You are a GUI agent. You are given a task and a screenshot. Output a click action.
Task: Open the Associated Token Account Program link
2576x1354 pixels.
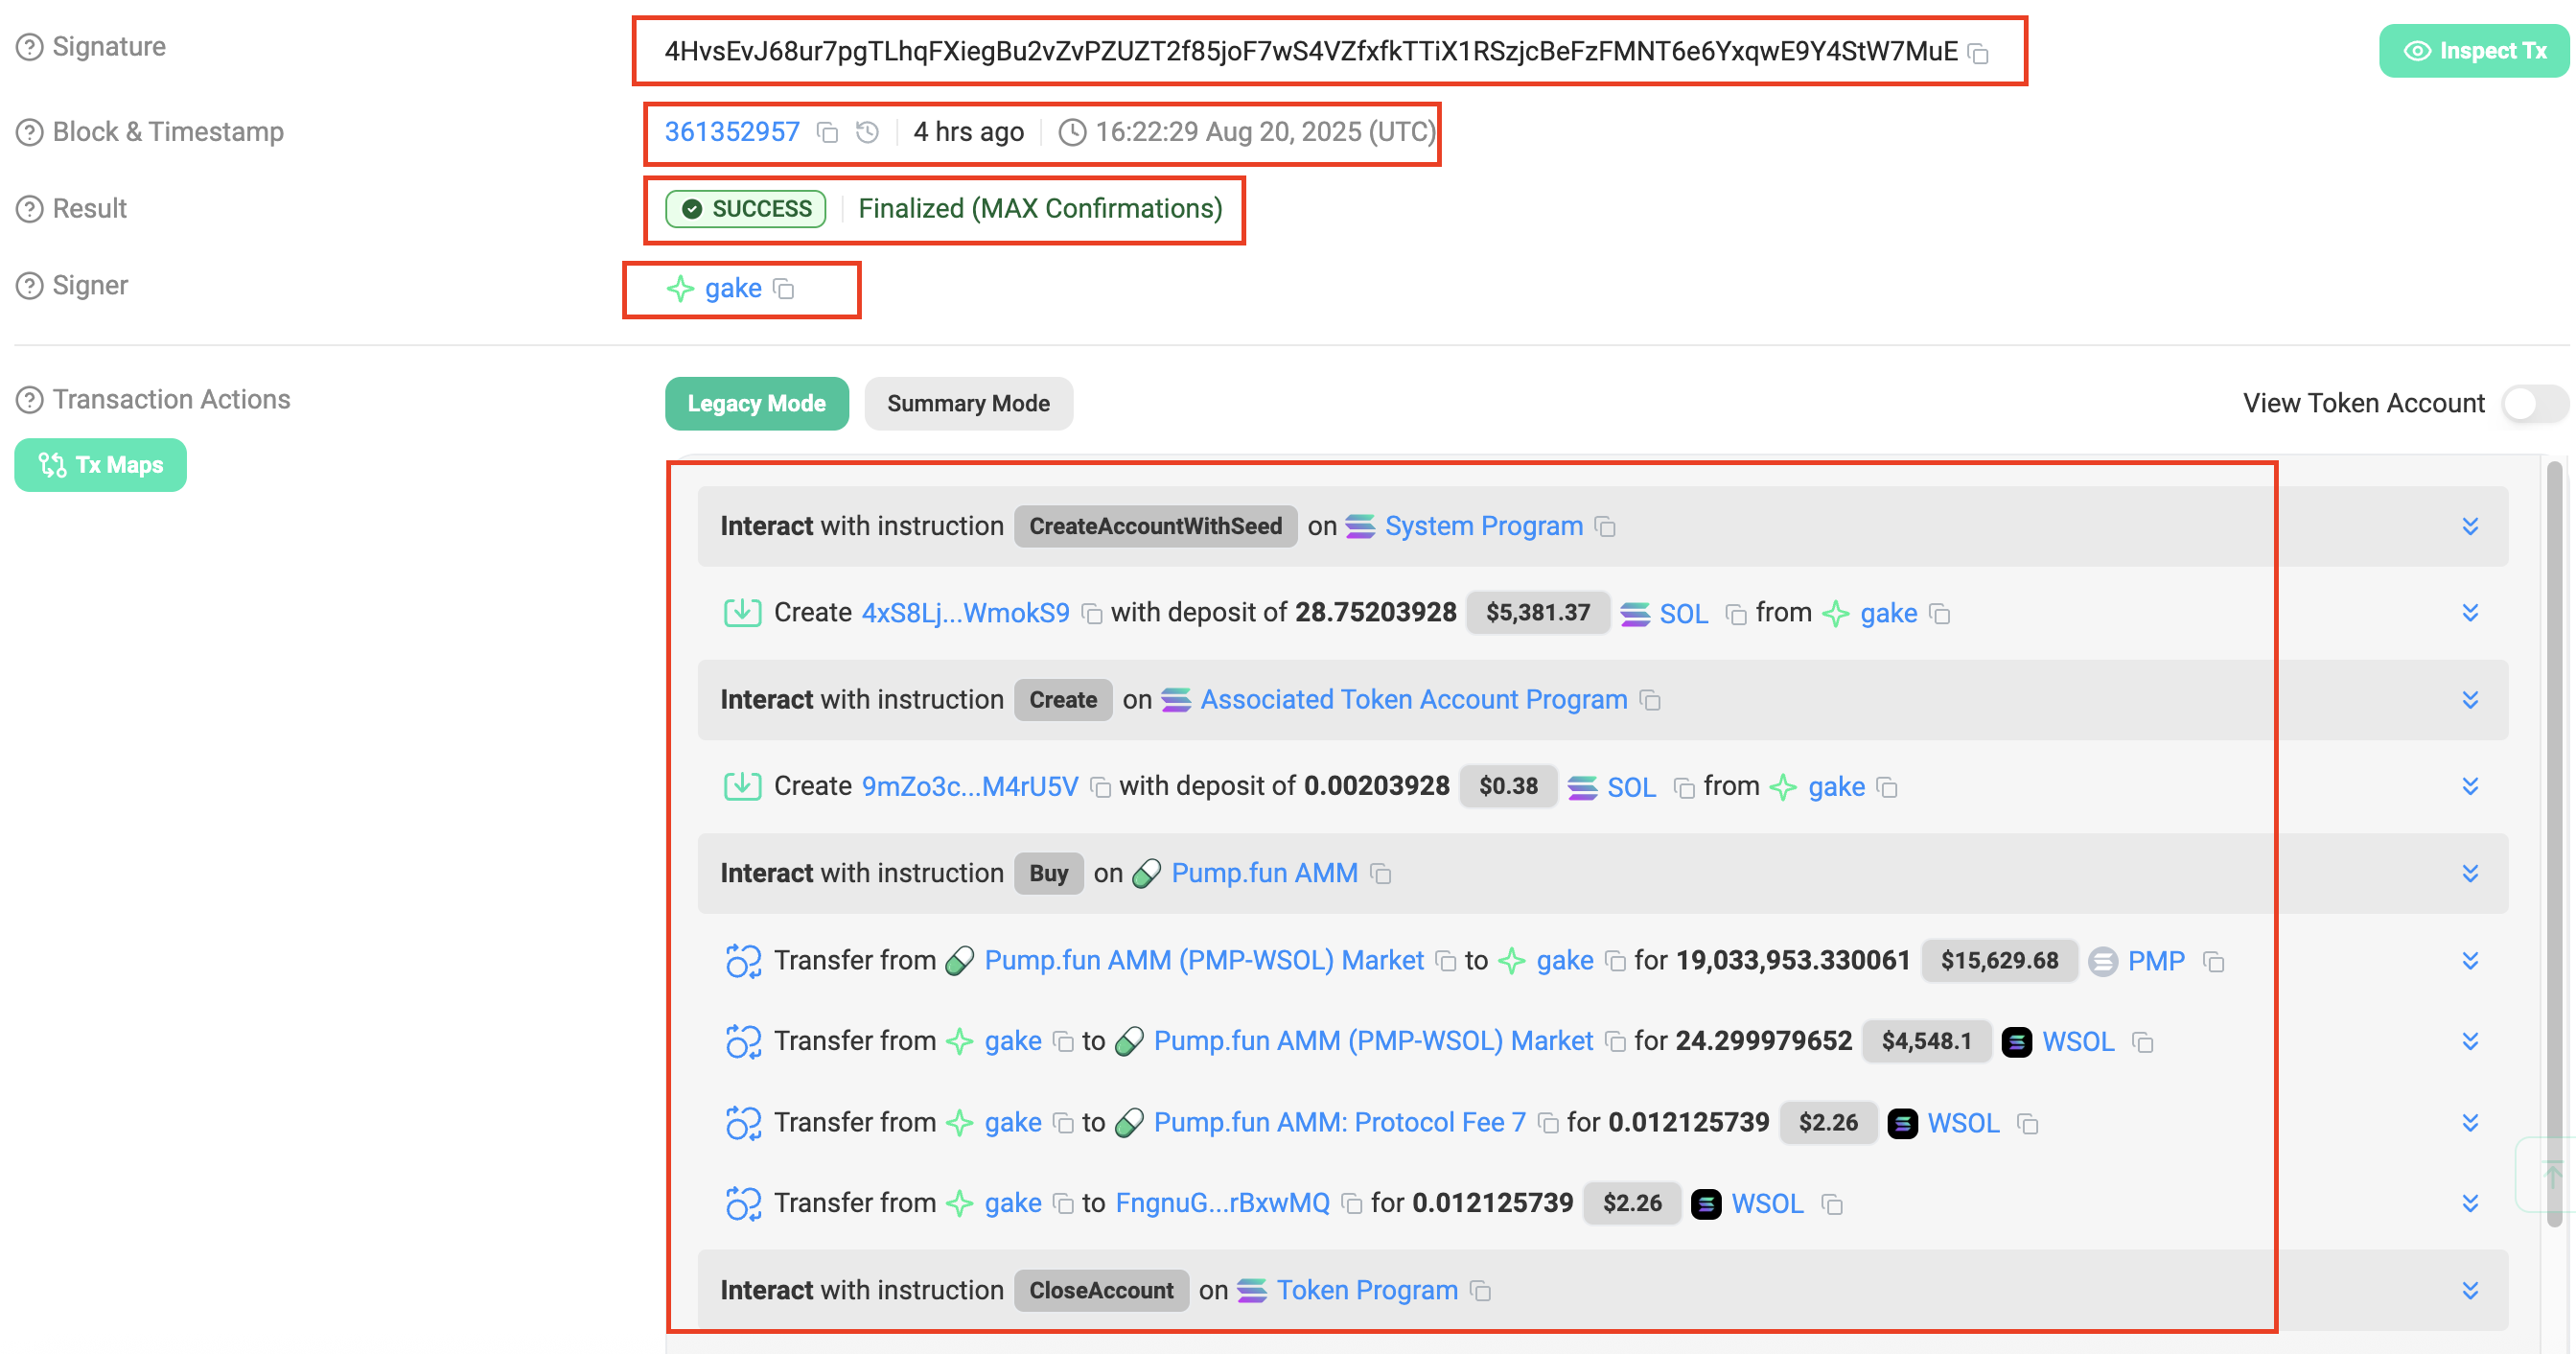point(1413,700)
